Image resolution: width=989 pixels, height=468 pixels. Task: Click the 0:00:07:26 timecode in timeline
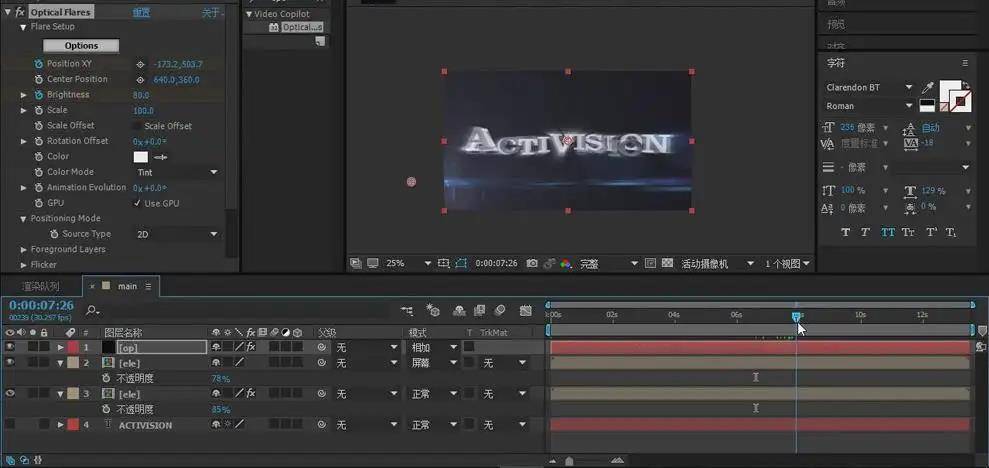pyautogui.click(x=41, y=305)
